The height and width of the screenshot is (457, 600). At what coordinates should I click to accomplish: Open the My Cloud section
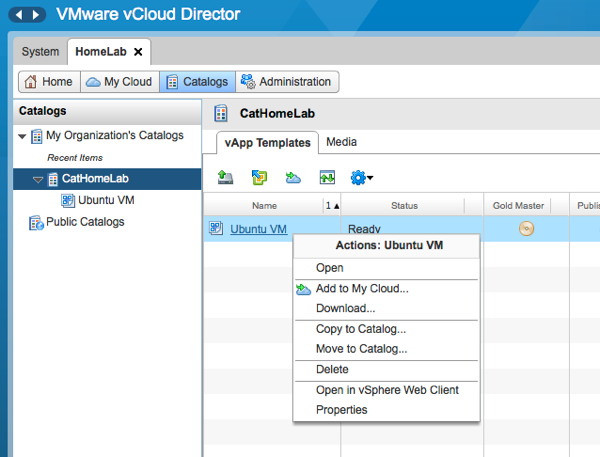point(120,82)
